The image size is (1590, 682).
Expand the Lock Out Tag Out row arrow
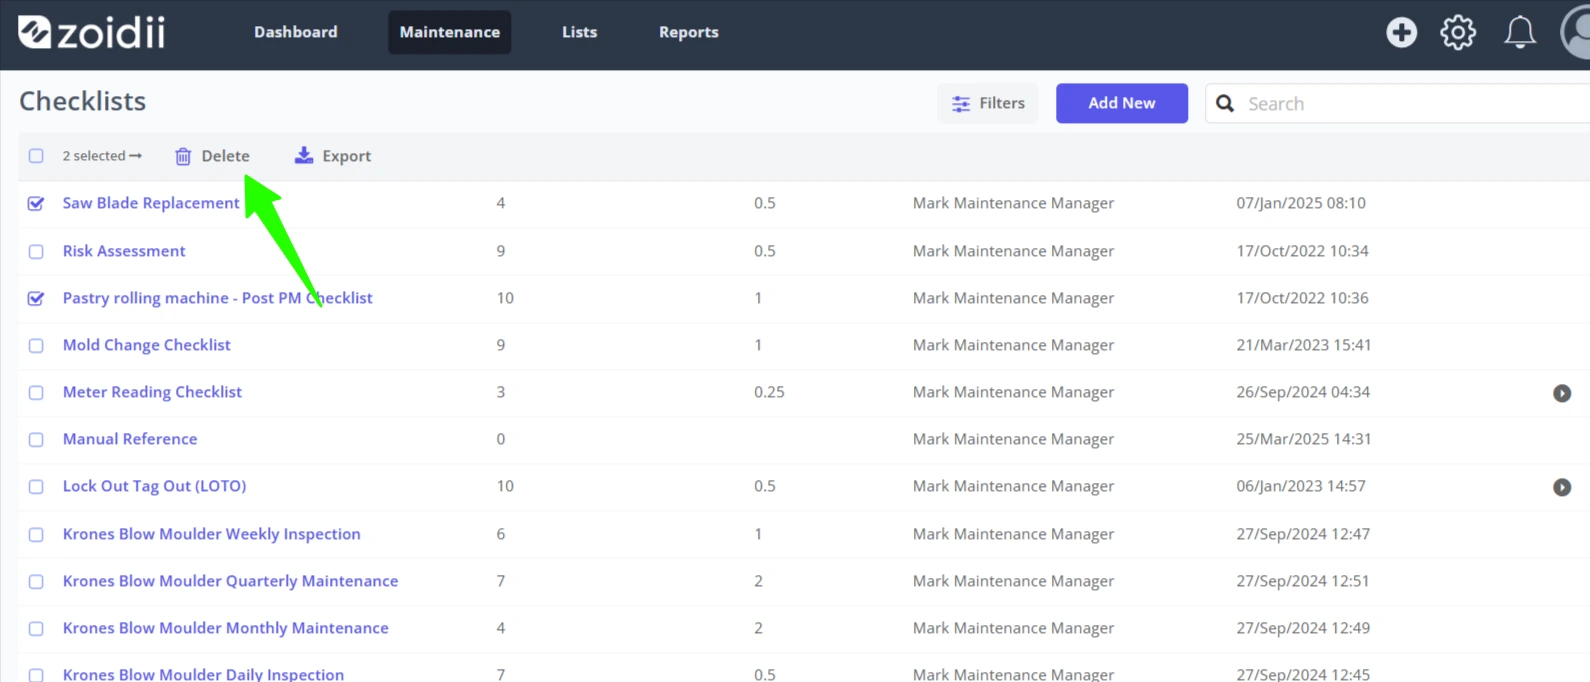[1562, 487]
